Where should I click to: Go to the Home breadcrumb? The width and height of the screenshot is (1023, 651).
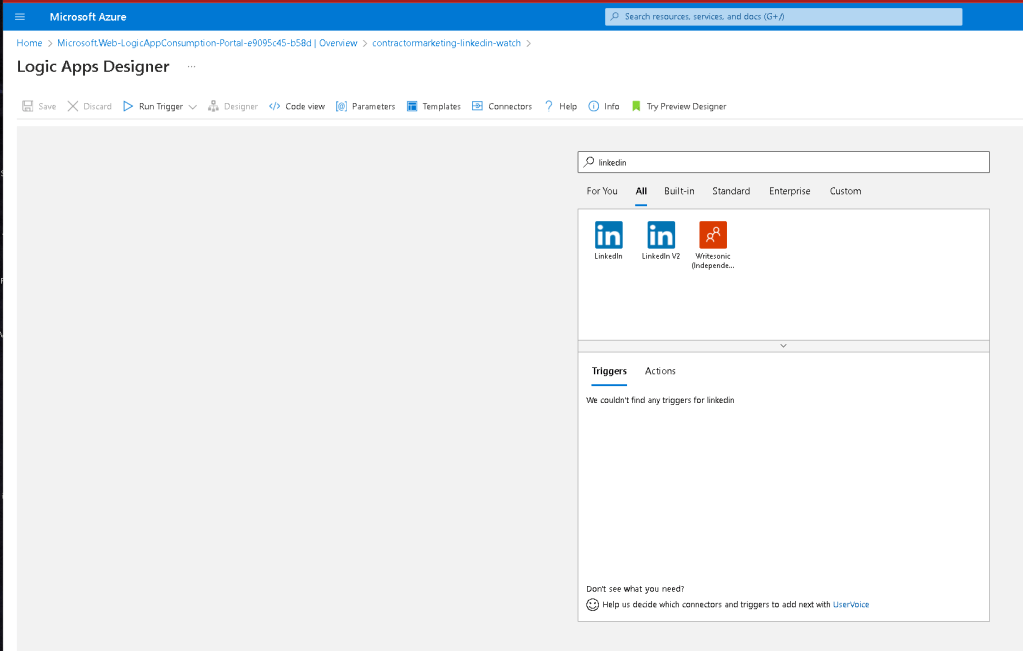point(29,43)
